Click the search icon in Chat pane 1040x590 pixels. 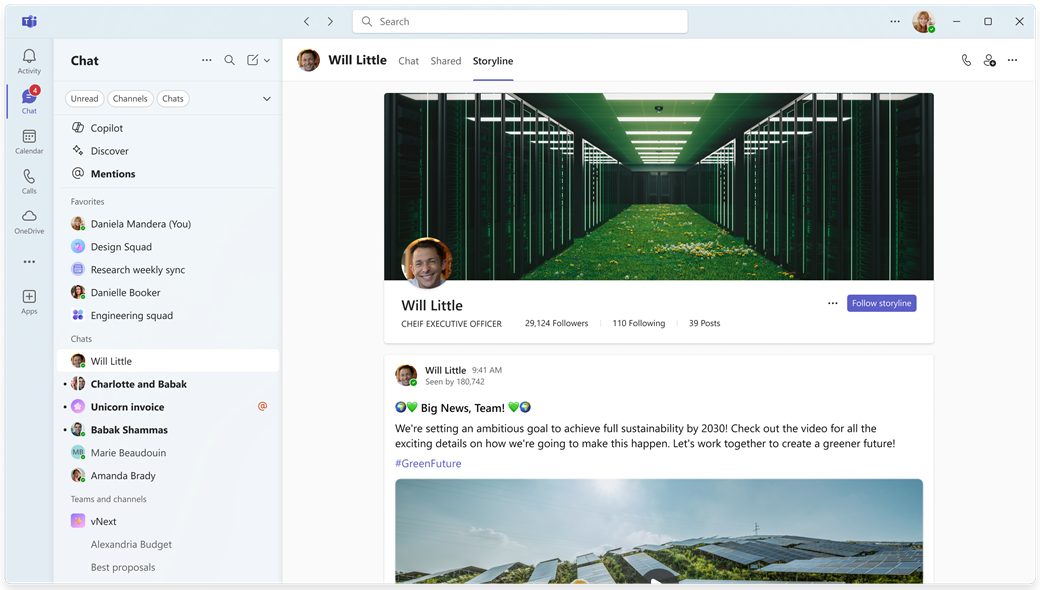(x=229, y=61)
